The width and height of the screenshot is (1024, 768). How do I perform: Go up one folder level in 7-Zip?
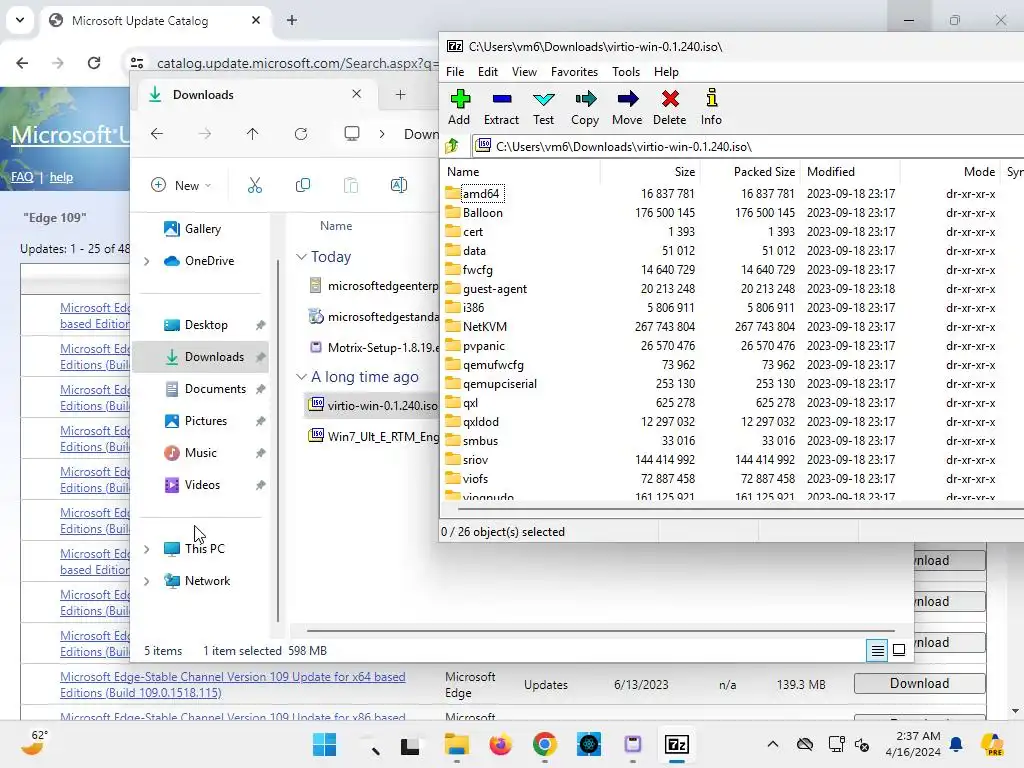click(x=452, y=146)
